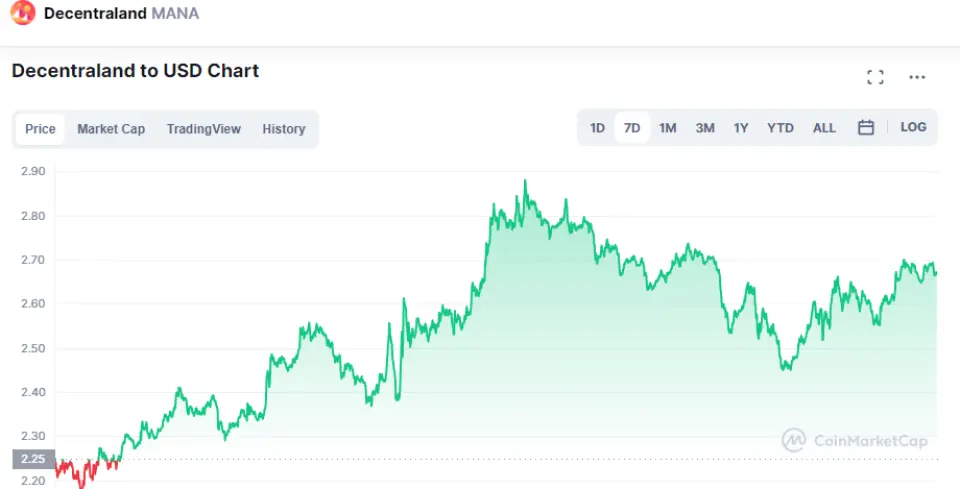Click the 2.25 starting price label
Image resolution: width=960 pixels, height=489 pixels.
[x=31, y=459]
